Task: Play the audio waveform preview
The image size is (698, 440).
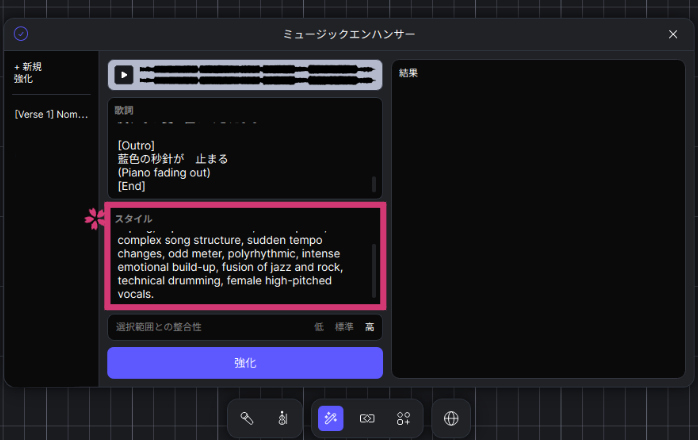Action: pos(123,74)
